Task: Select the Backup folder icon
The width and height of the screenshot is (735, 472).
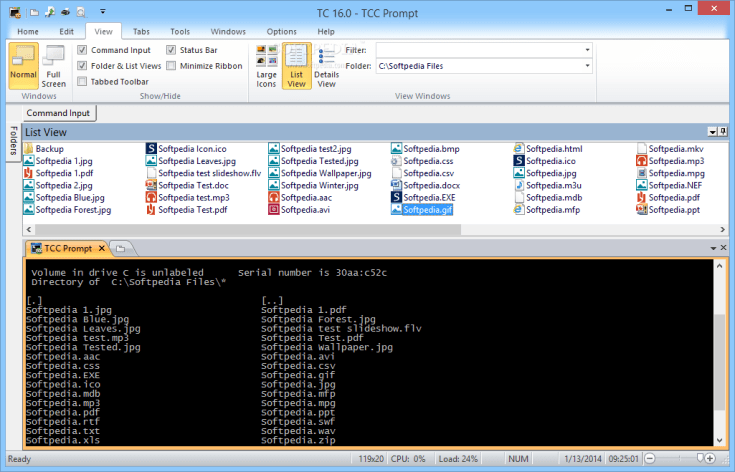Action: (x=29, y=149)
